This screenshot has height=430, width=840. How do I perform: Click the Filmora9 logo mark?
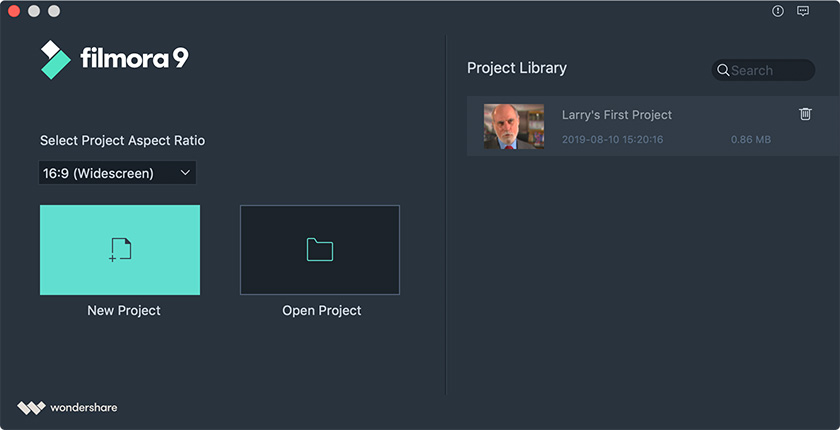(55, 59)
